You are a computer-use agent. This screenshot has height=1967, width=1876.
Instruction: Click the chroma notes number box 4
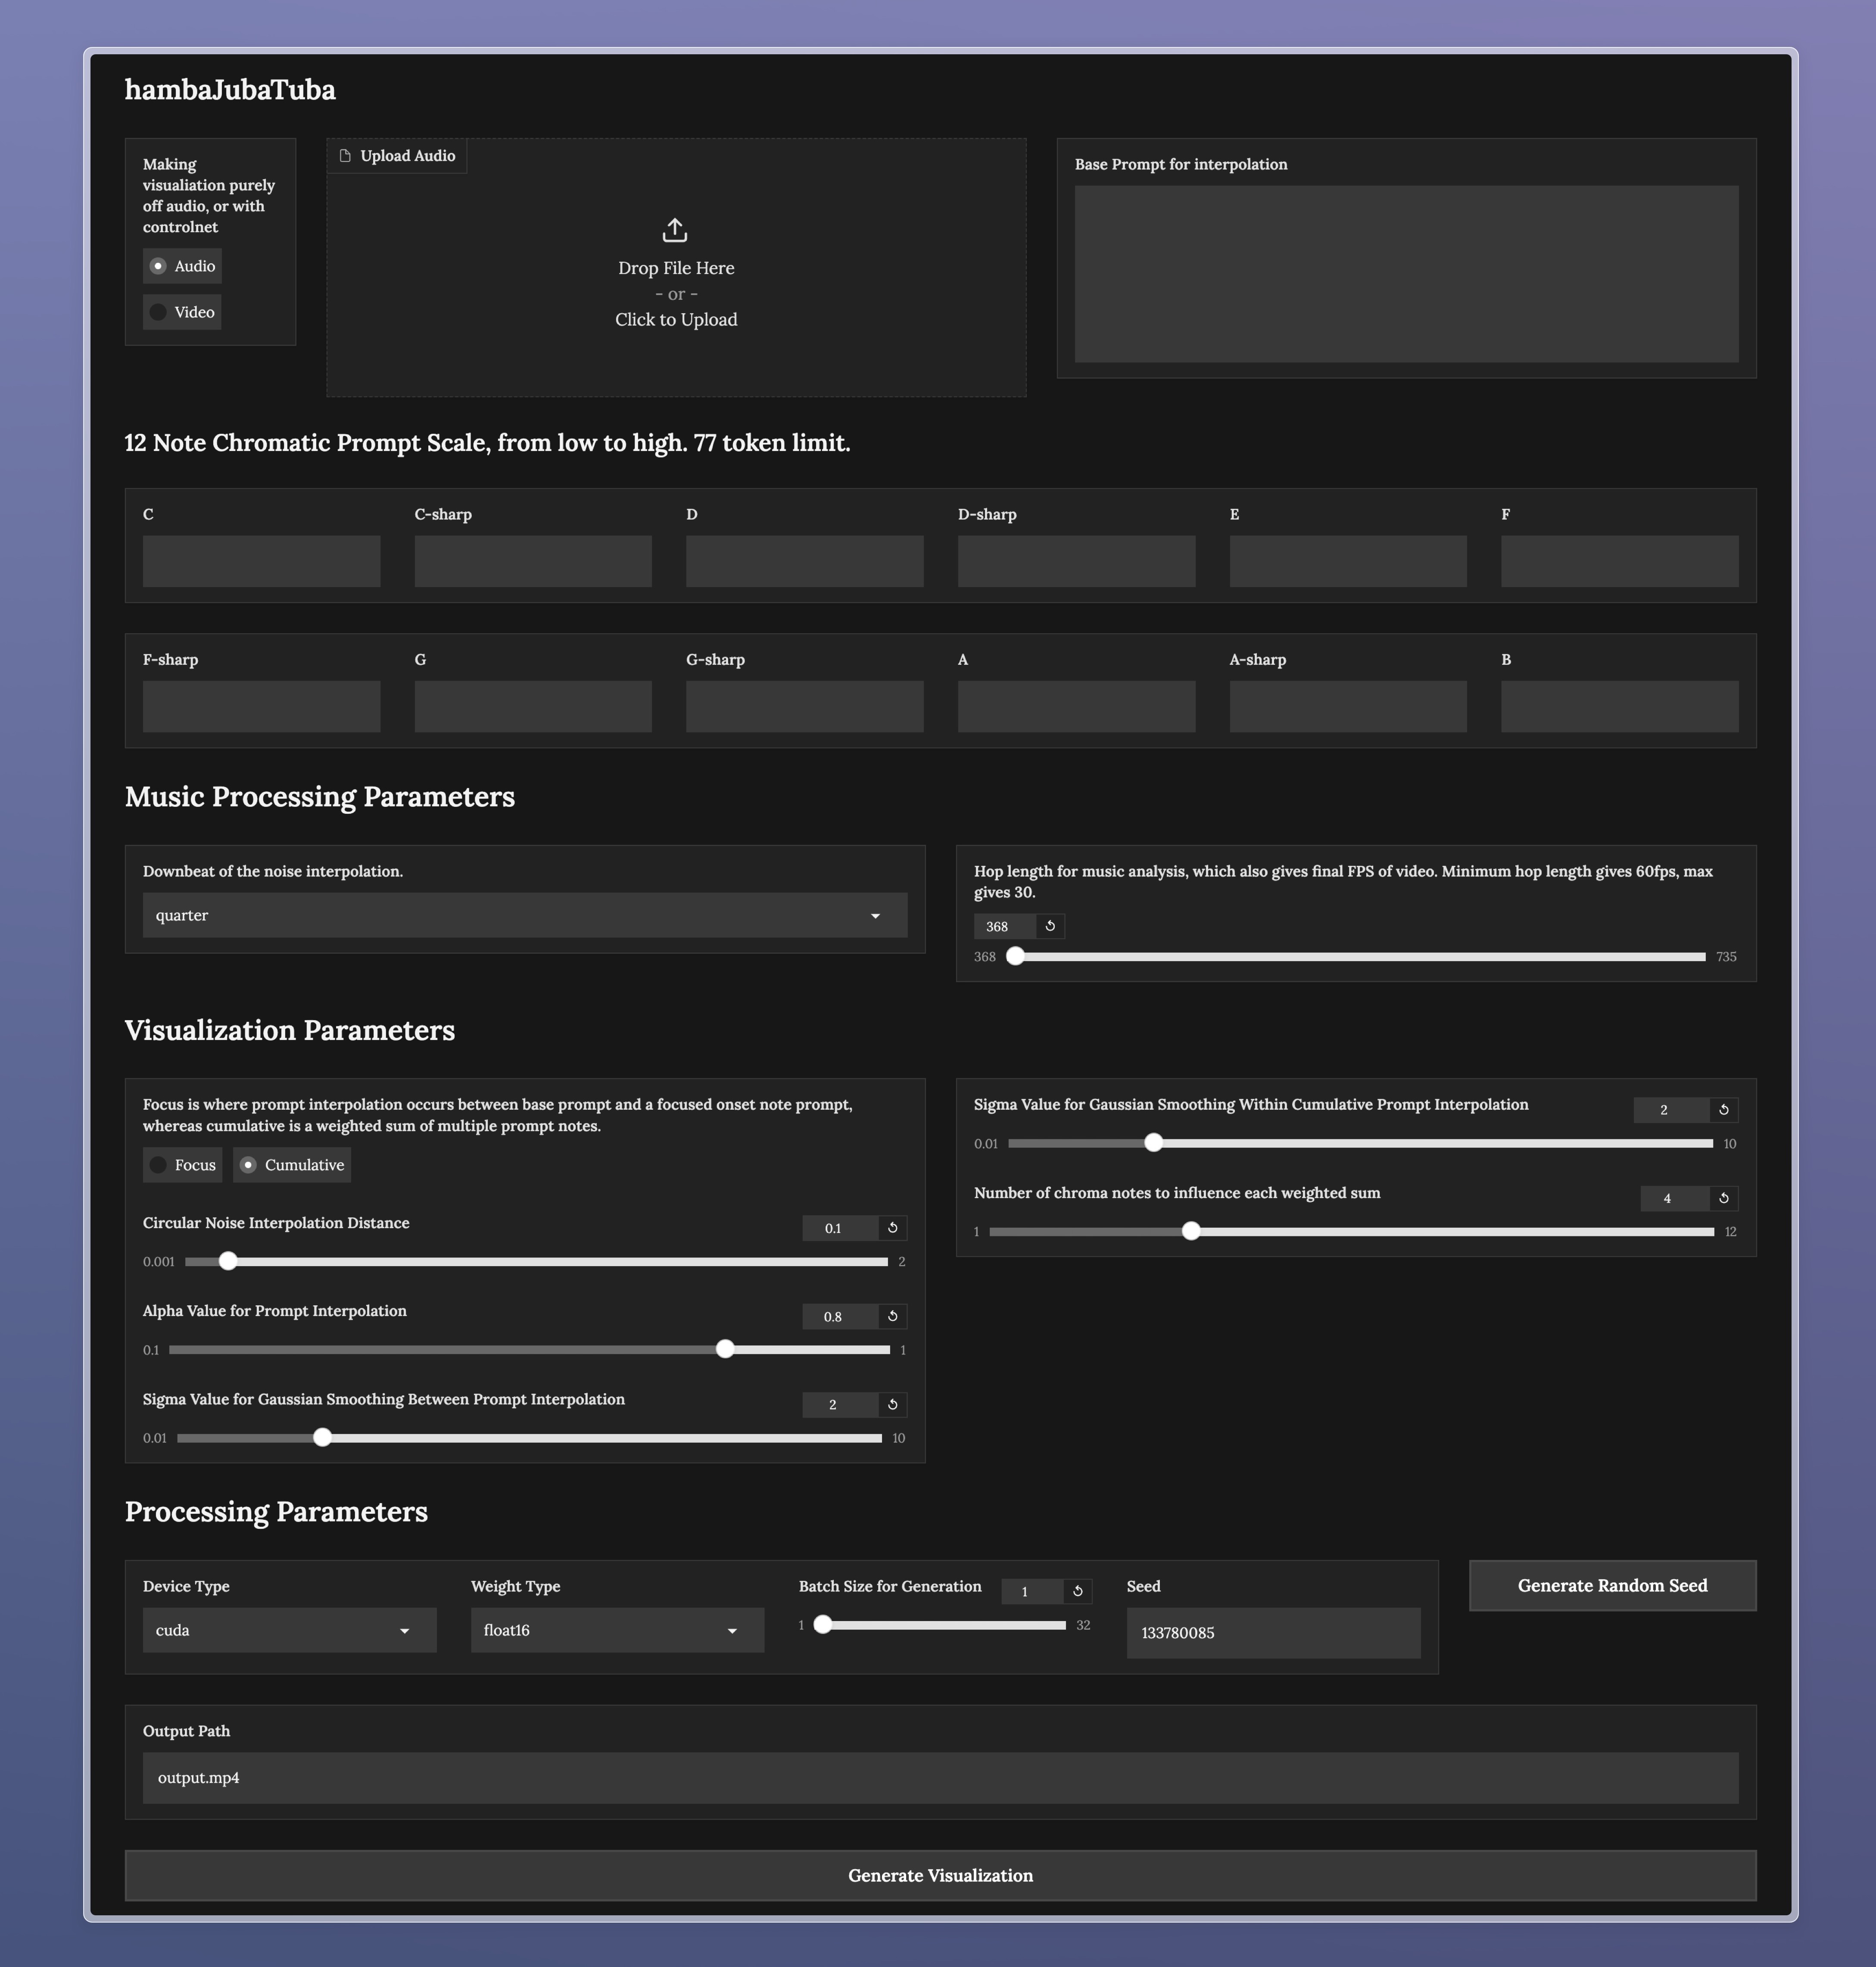point(1675,1198)
